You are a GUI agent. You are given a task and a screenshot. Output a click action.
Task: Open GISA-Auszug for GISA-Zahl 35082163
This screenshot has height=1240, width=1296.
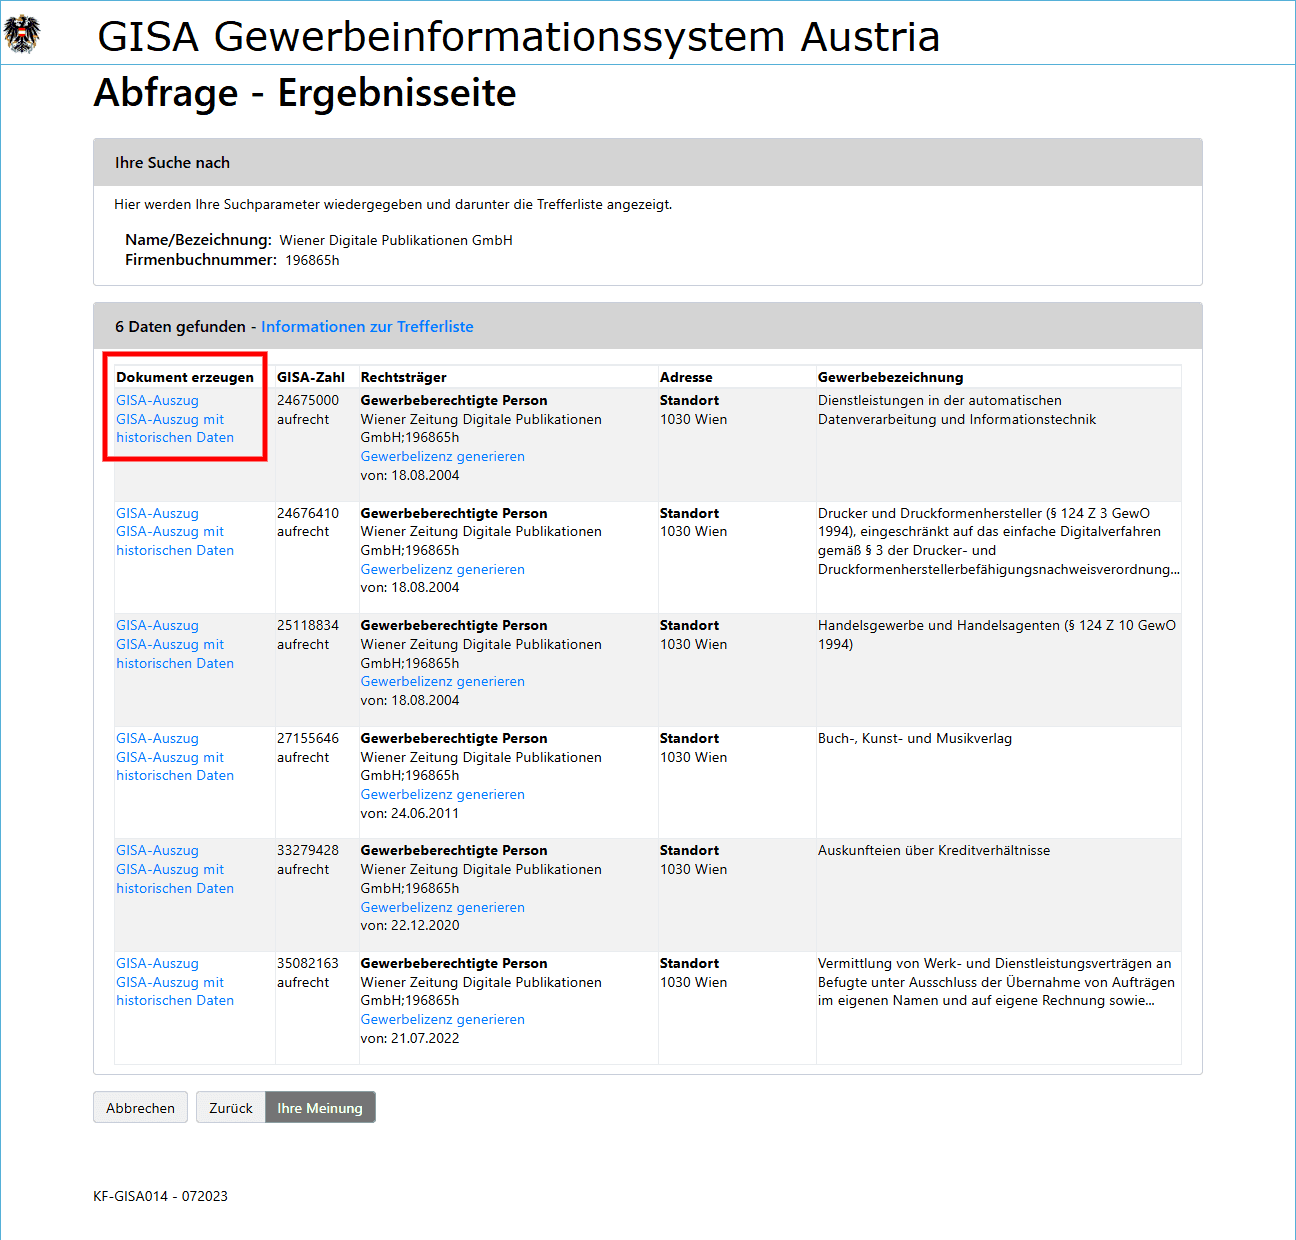(157, 964)
